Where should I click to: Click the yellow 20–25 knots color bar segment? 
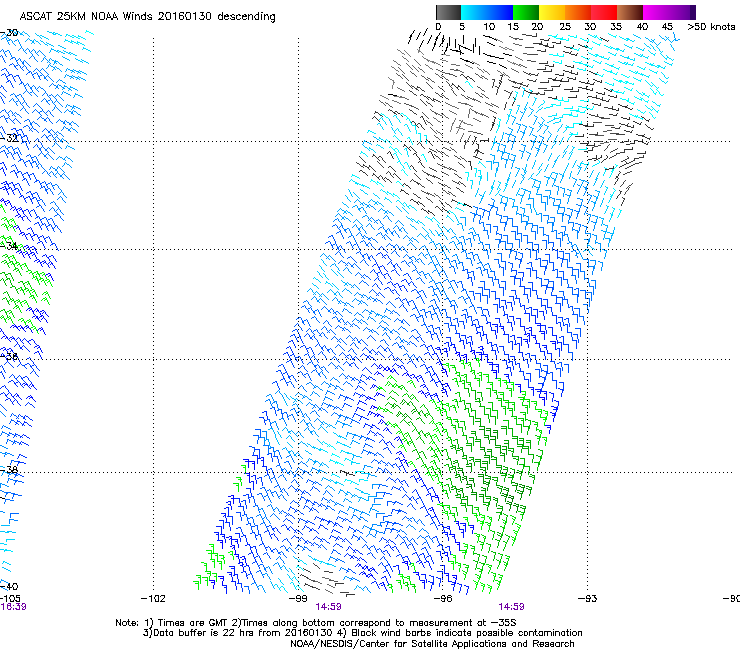click(x=552, y=12)
